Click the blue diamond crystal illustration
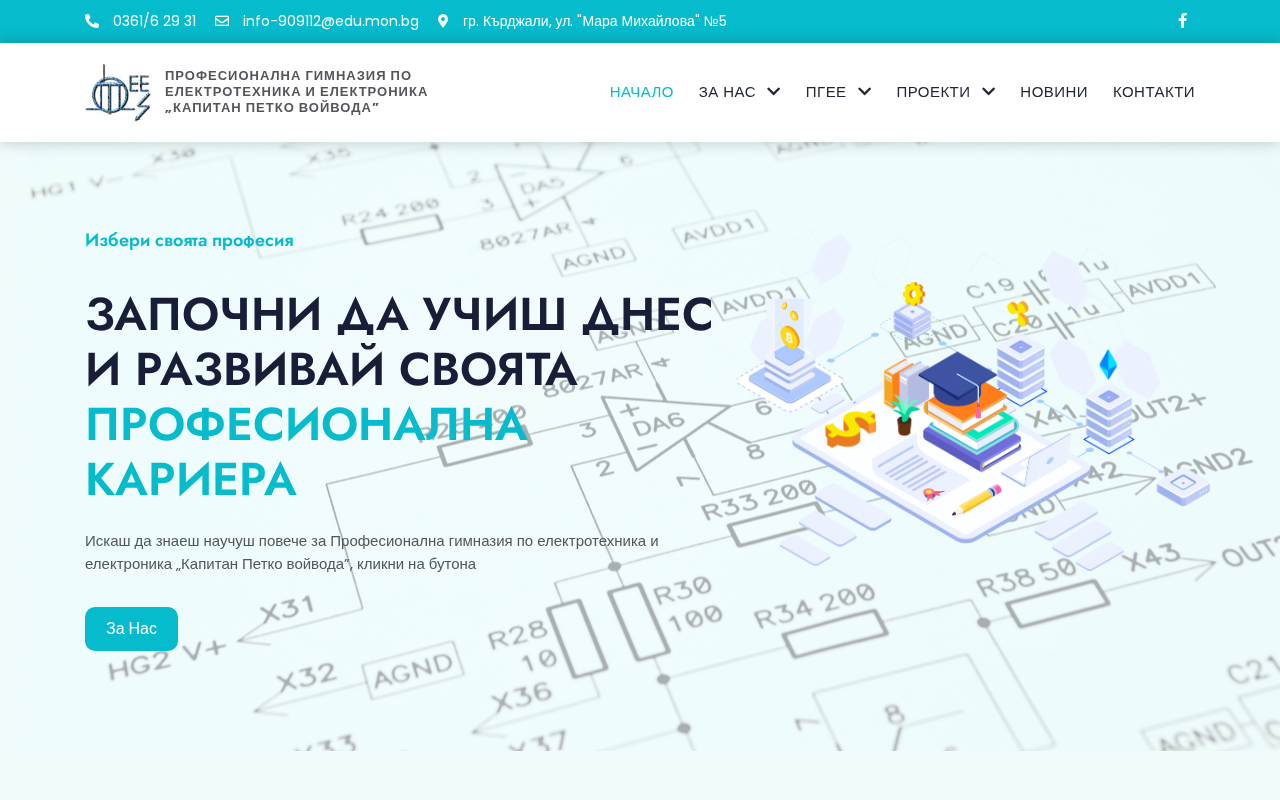The image size is (1280, 800). [1108, 364]
